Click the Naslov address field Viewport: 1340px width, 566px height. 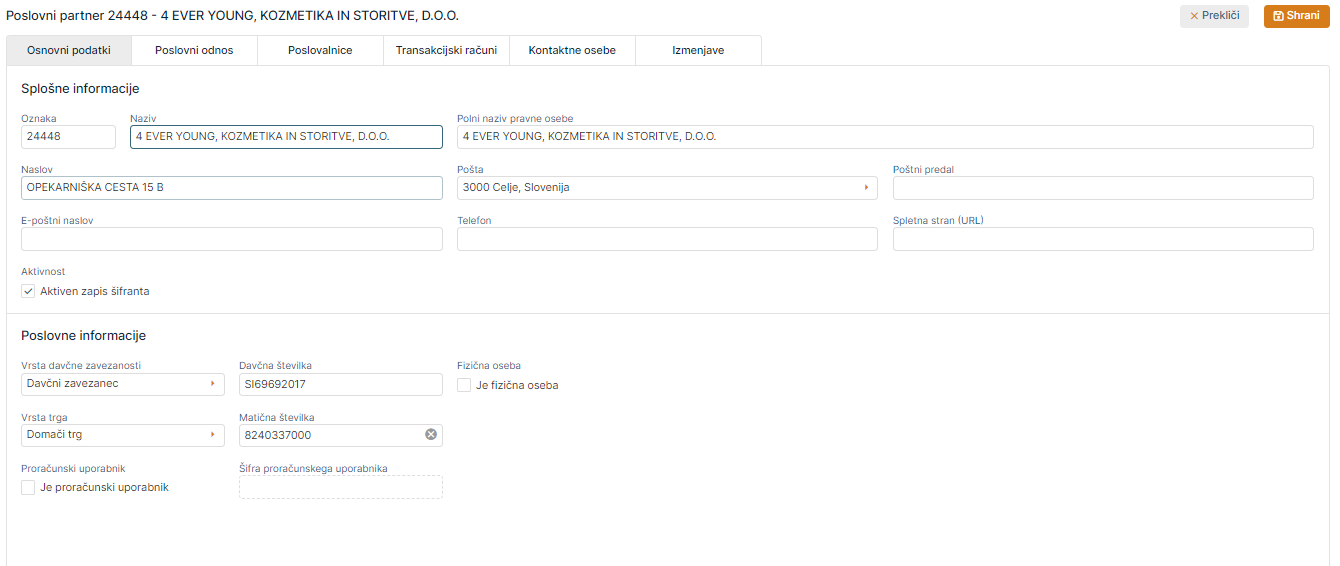[x=231, y=188]
